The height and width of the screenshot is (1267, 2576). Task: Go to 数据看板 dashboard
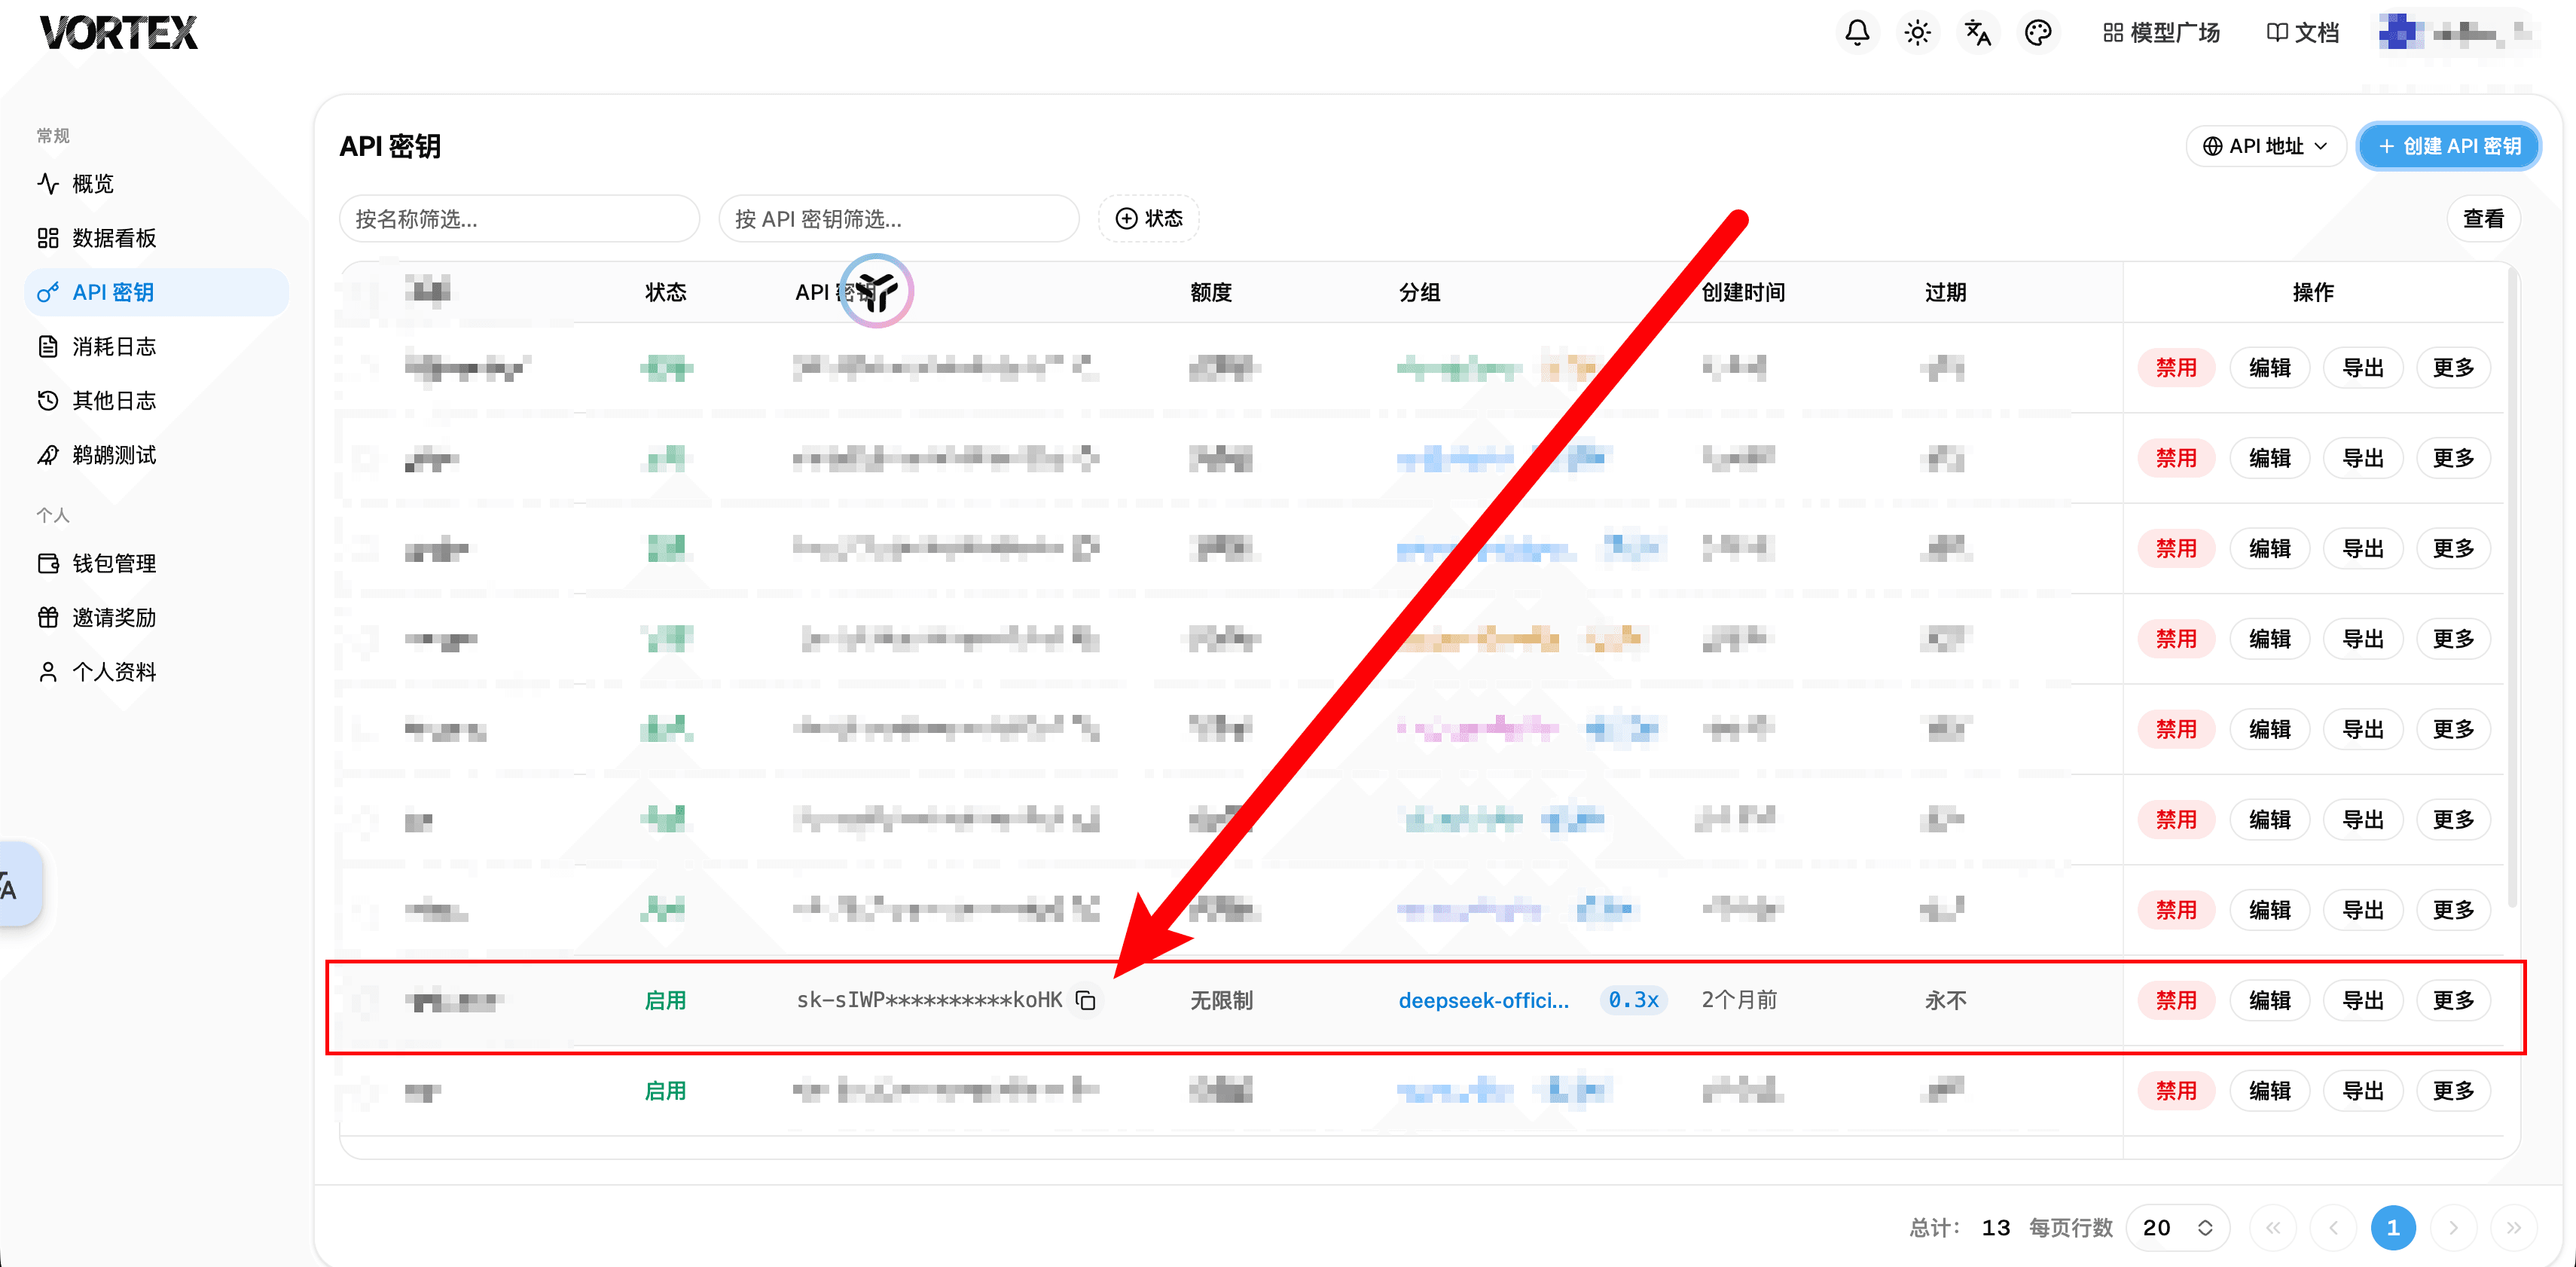pos(157,238)
